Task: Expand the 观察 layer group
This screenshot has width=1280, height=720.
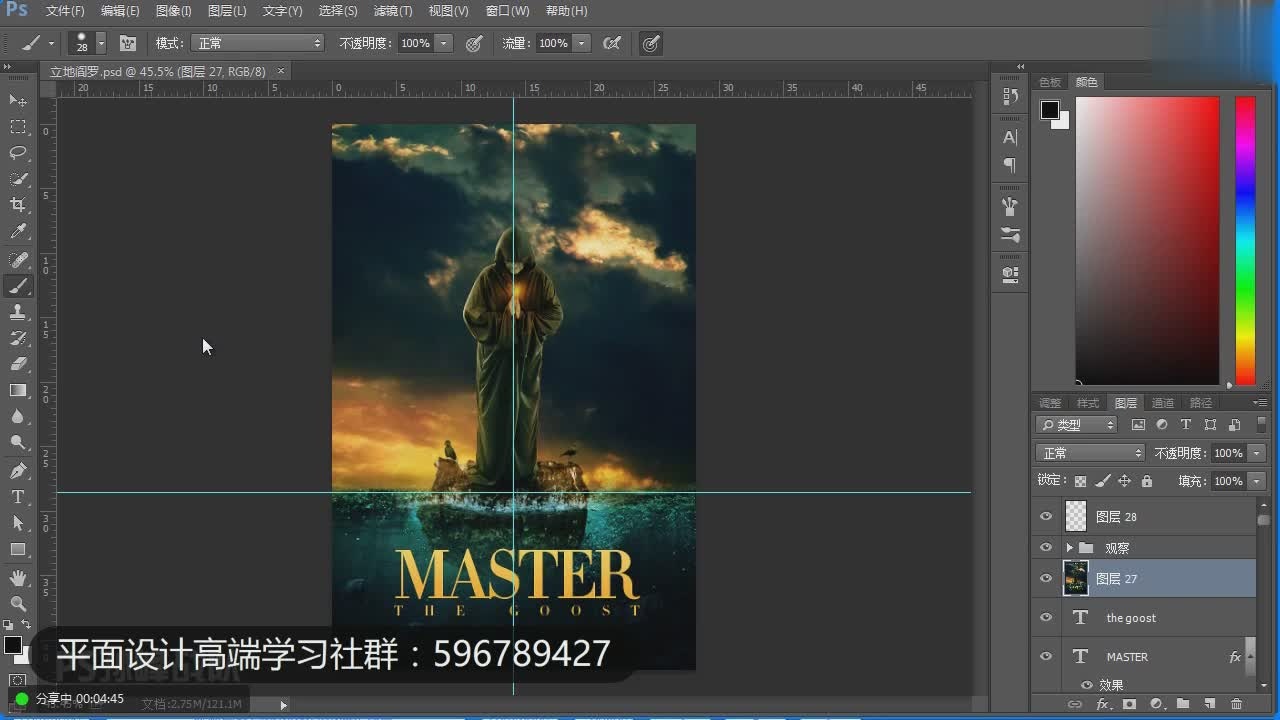Action: [1069, 548]
